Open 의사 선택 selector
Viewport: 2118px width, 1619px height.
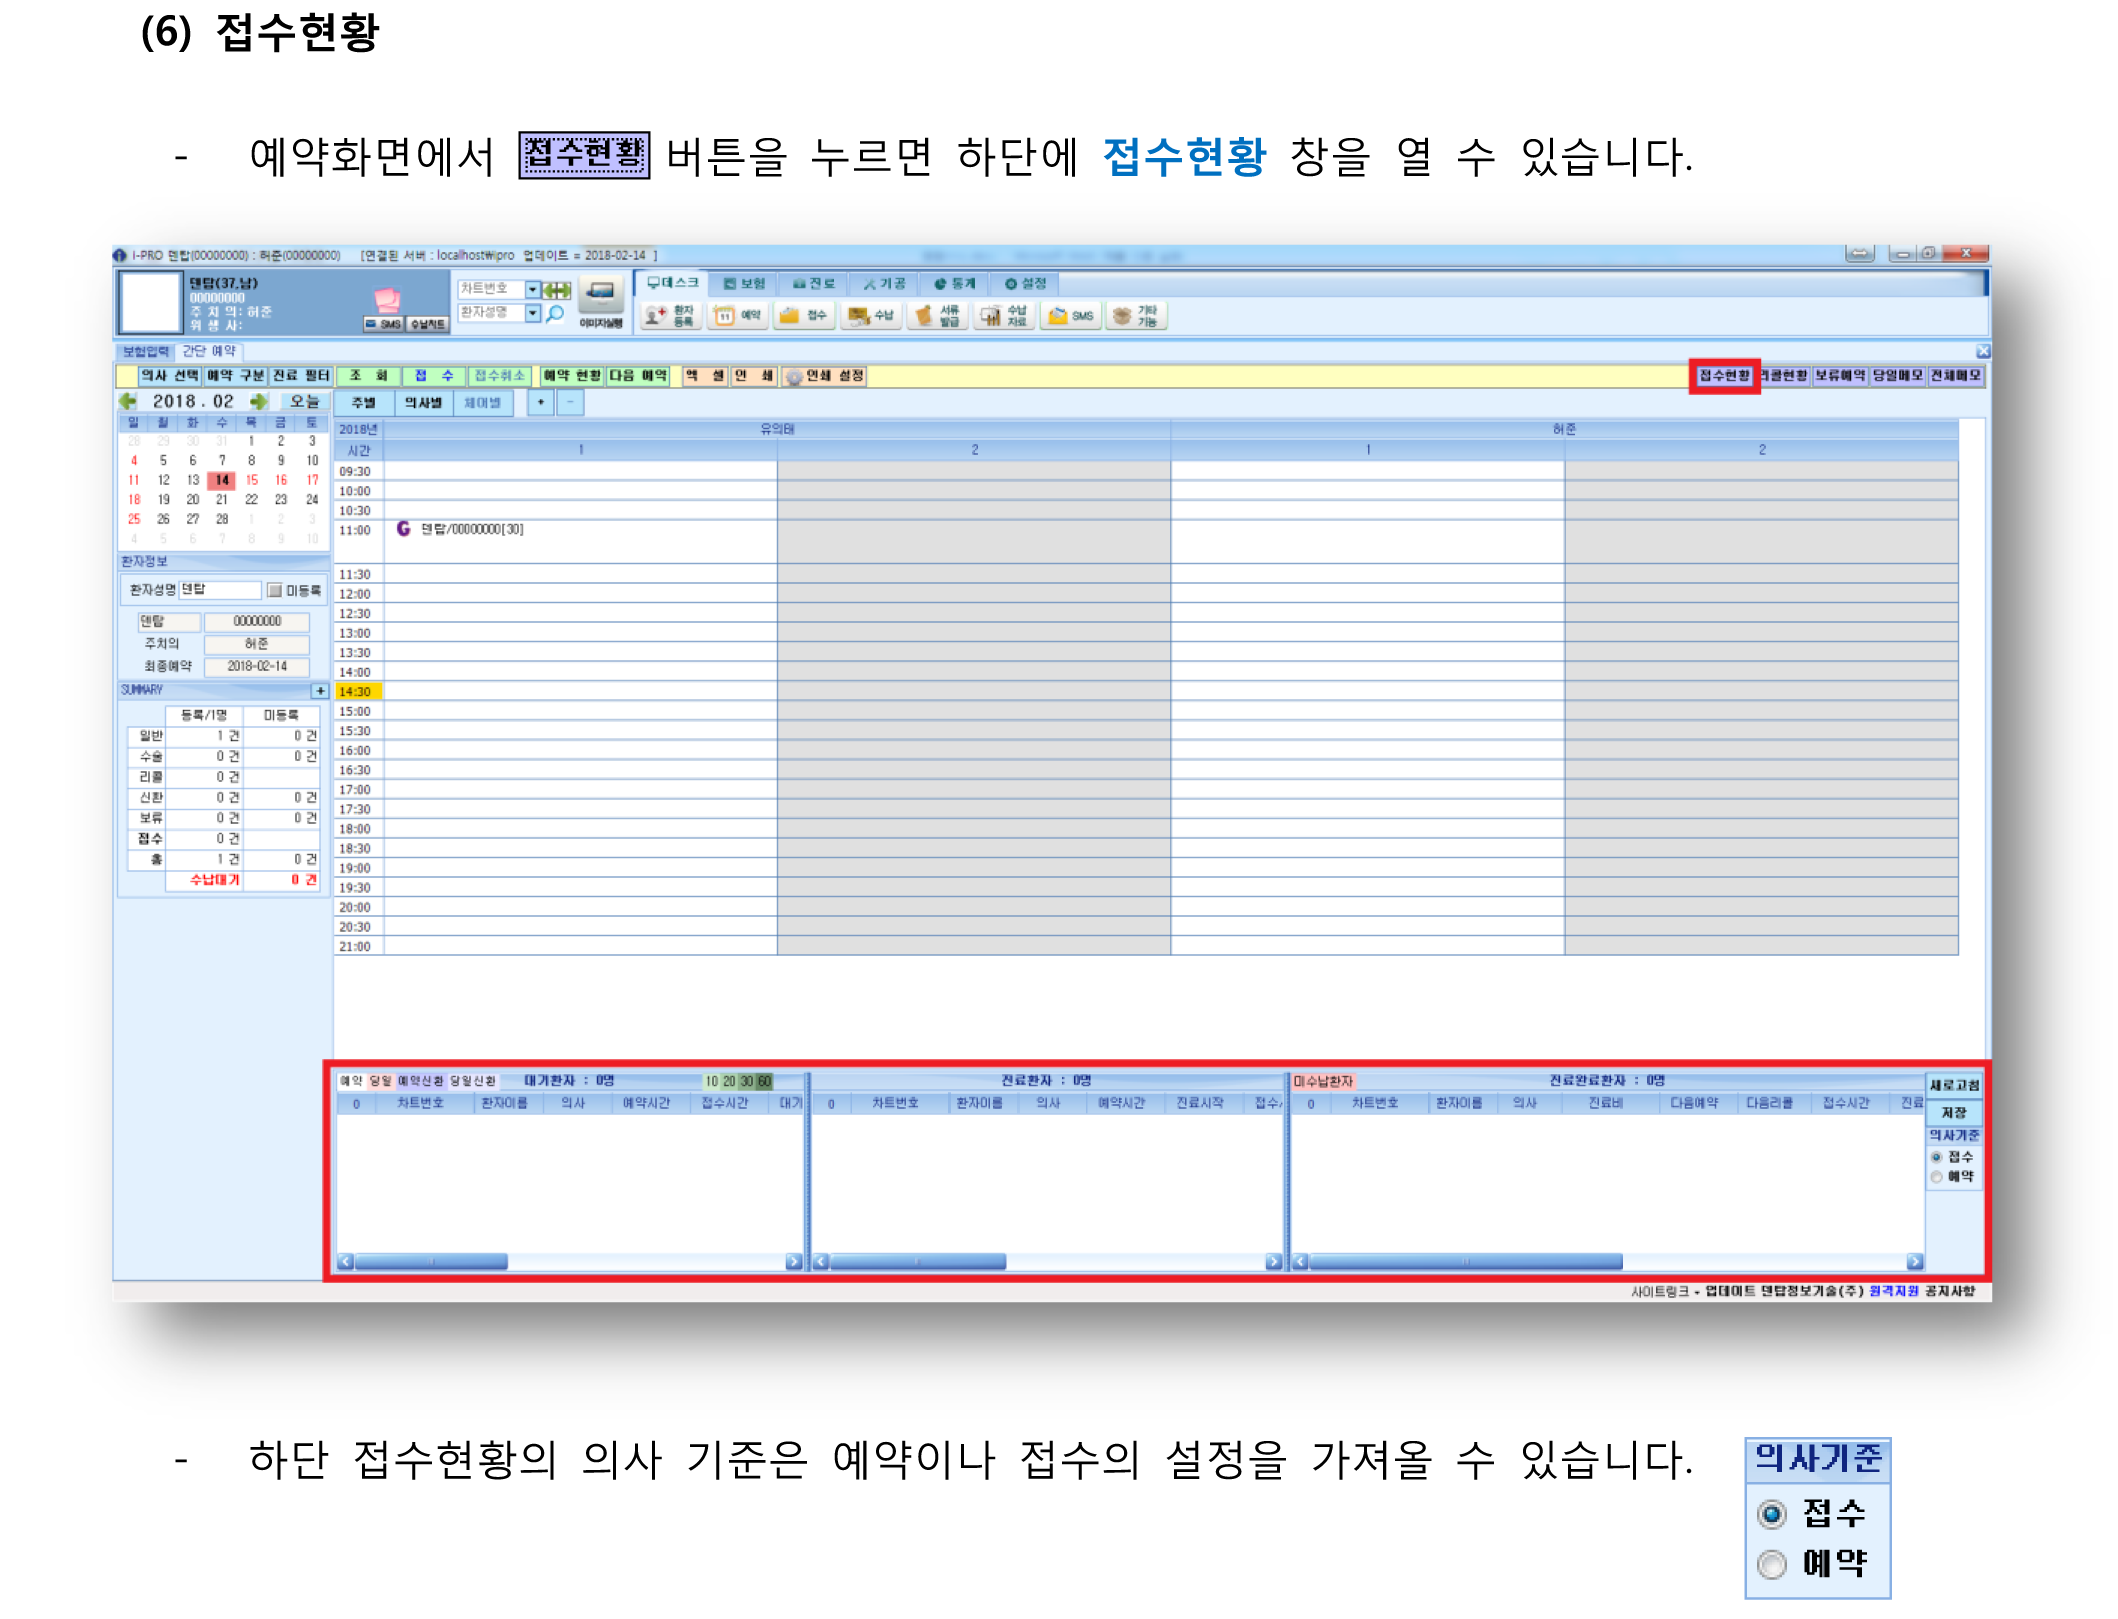click(x=170, y=376)
